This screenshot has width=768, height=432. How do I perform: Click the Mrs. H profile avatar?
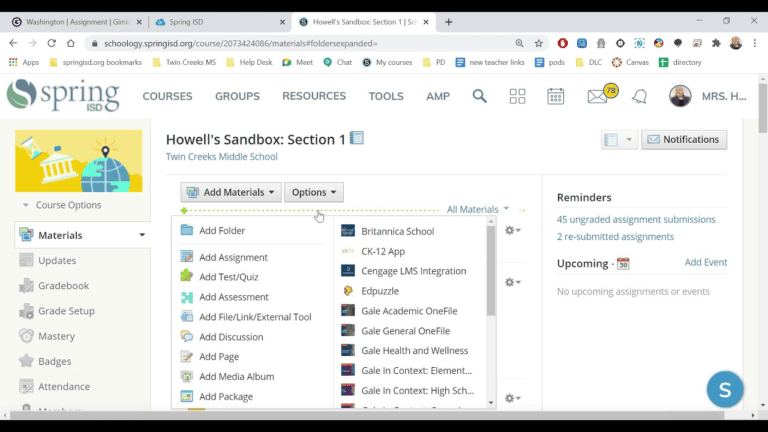tap(680, 96)
